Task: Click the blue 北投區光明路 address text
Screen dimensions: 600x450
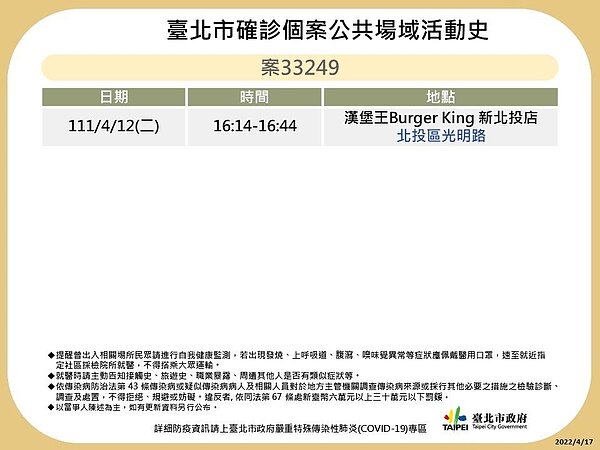Action: point(441,136)
